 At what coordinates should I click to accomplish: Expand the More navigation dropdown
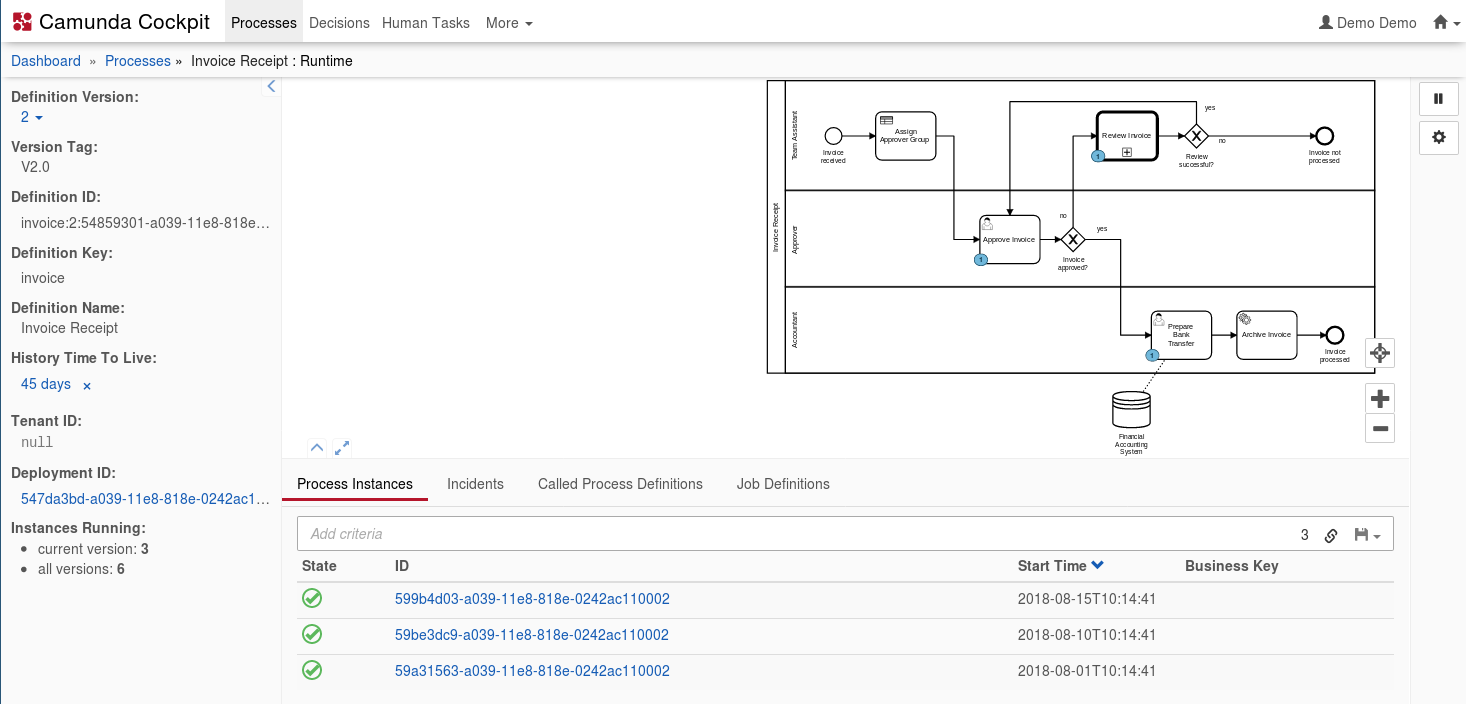509,22
